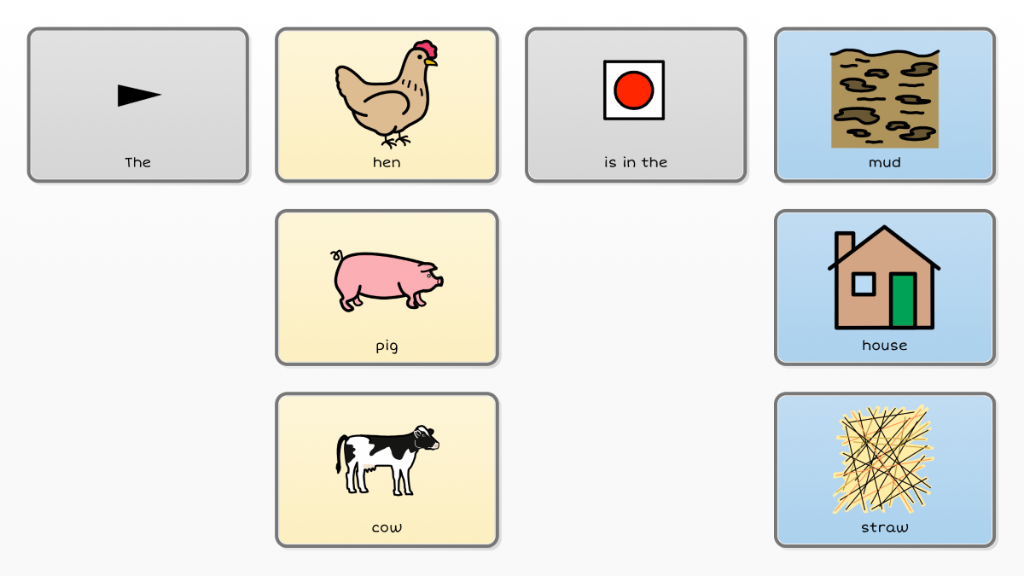The image size is (1024, 576).
Task: Choose the "cow" text label
Action: click(386, 528)
